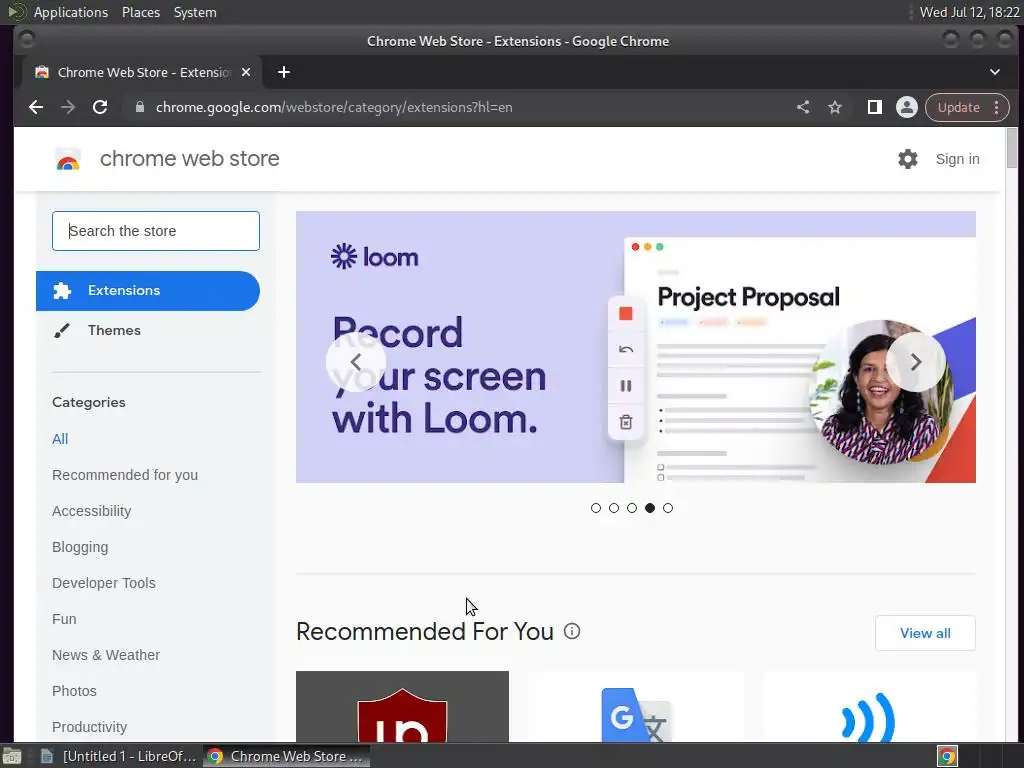Select third carousel dot indicator
The image size is (1024, 768).
632,508
